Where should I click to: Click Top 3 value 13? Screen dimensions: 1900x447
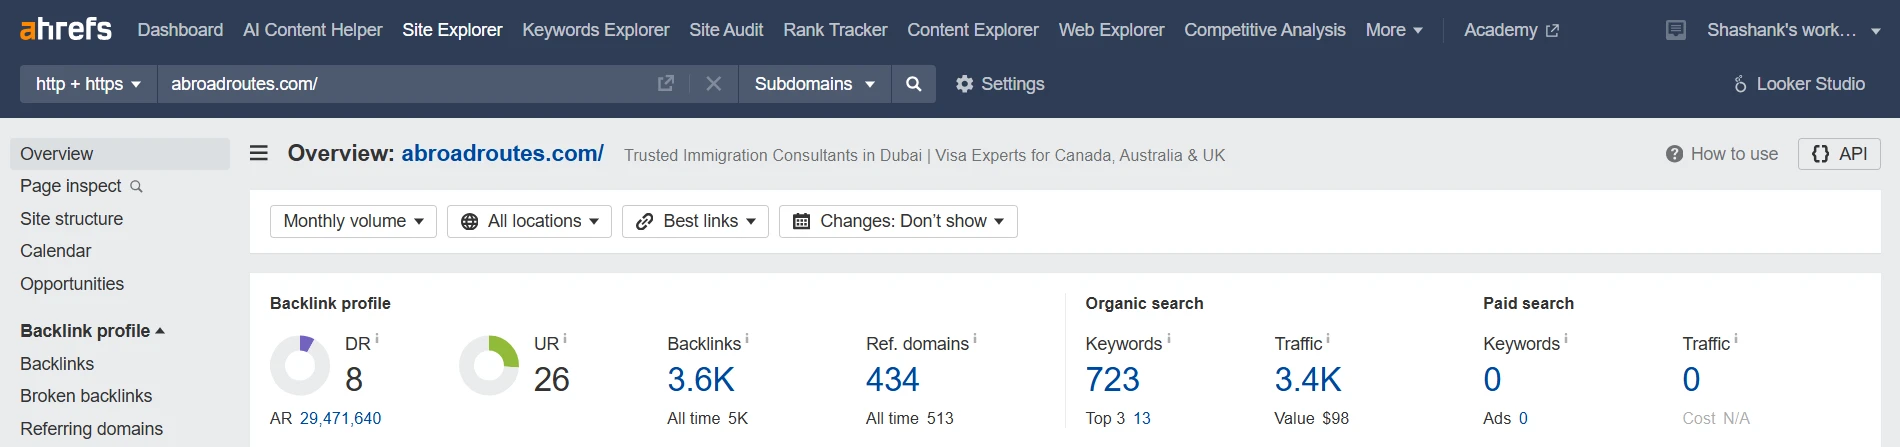(1142, 418)
